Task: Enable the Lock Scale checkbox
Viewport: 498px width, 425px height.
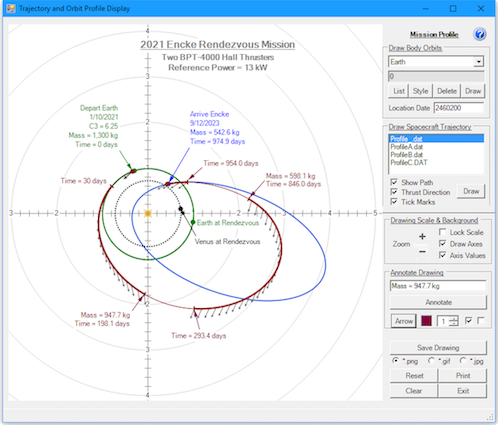Action: 443,232
